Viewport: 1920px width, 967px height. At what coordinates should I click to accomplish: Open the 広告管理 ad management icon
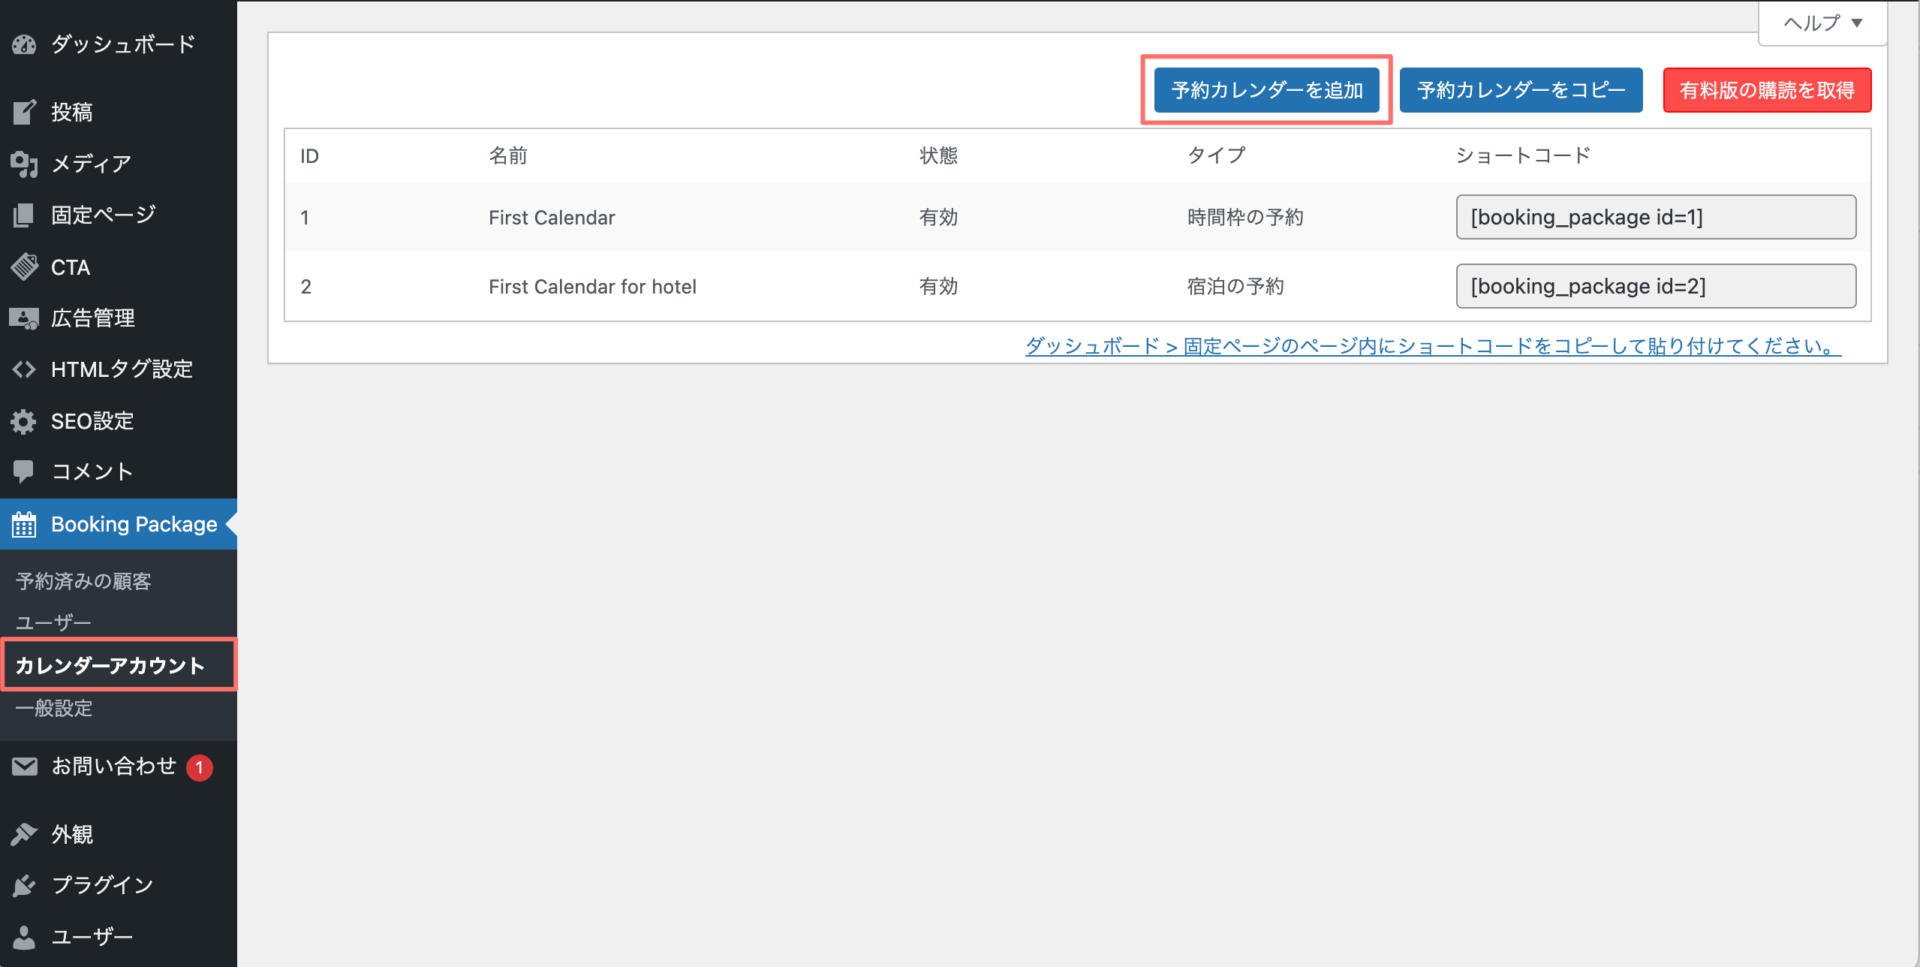pyautogui.click(x=24, y=318)
